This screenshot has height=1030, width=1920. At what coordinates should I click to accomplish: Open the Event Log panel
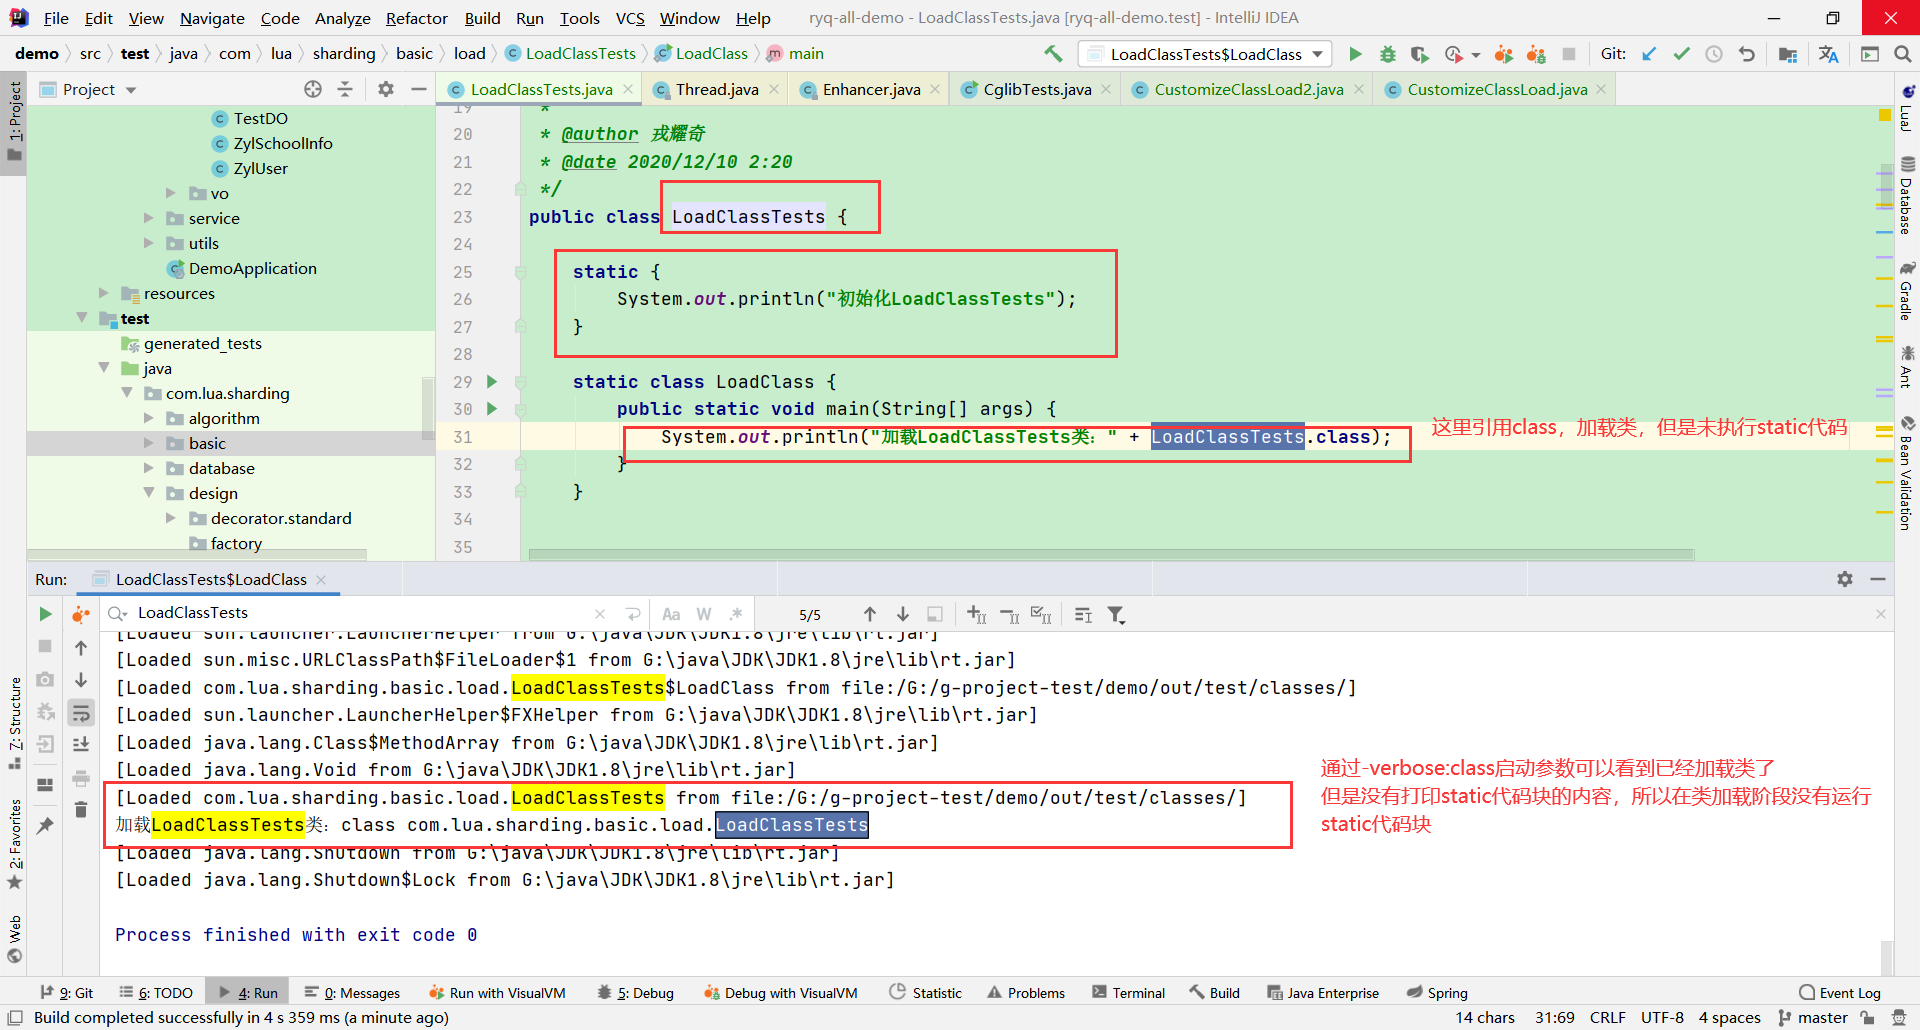click(1849, 992)
